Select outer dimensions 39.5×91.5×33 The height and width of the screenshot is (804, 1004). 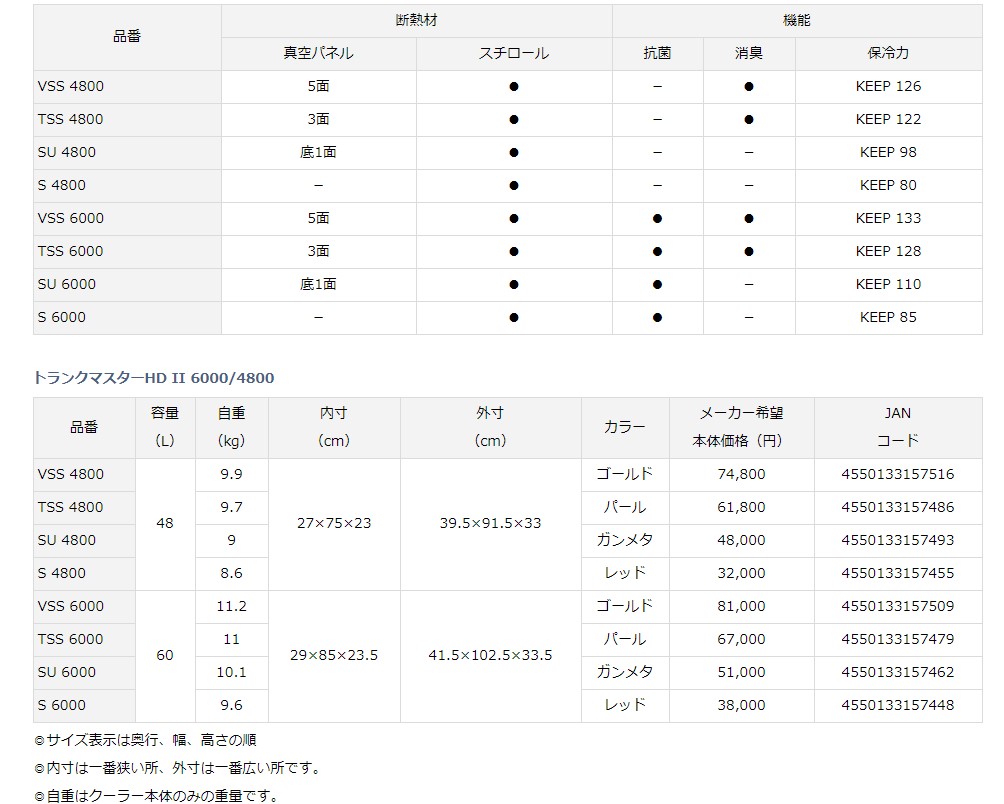[x=490, y=524]
